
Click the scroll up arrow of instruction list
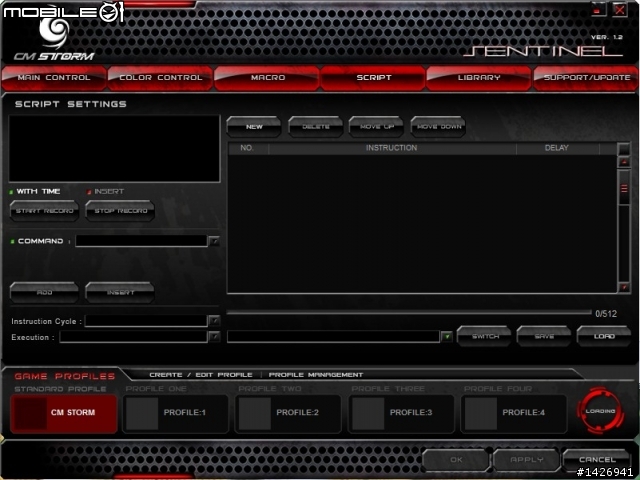tap(624, 162)
